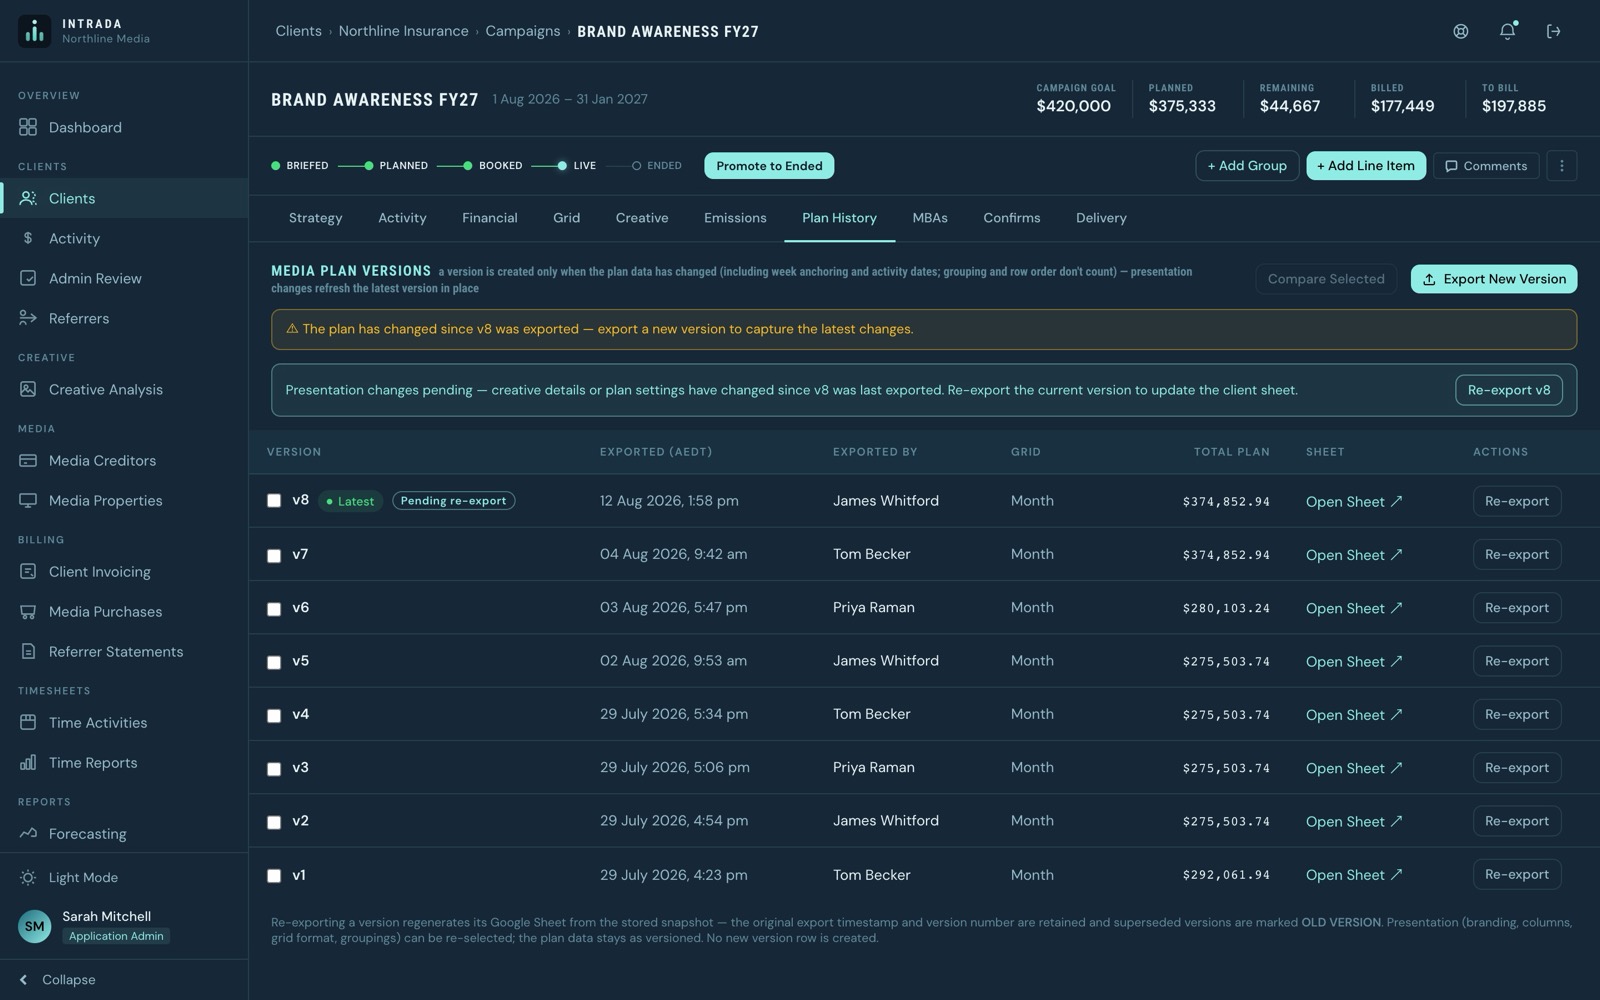This screenshot has width=1600, height=1000.
Task: Check the v6 row checkbox
Action: (x=274, y=608)
